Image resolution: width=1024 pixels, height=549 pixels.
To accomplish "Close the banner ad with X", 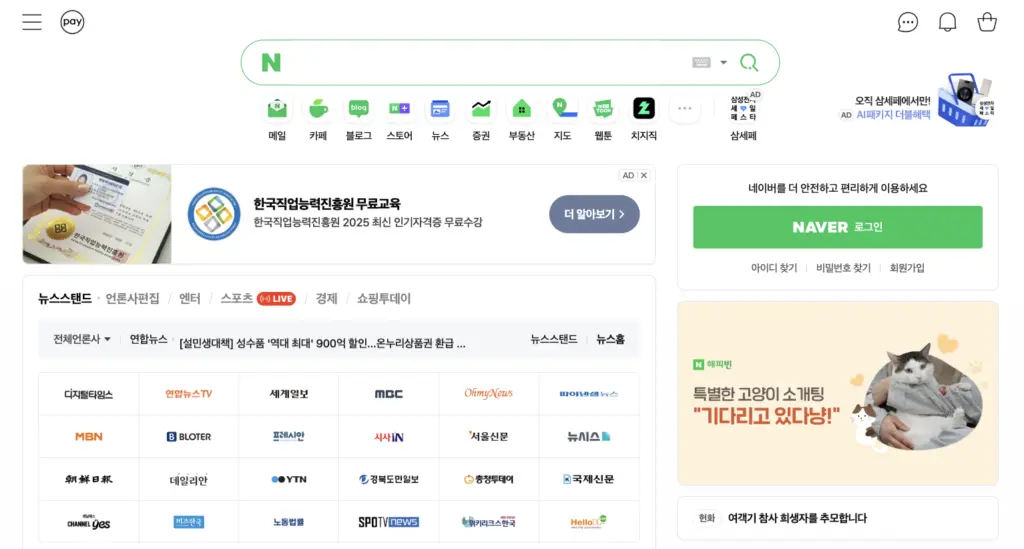I will coord(644,176).
